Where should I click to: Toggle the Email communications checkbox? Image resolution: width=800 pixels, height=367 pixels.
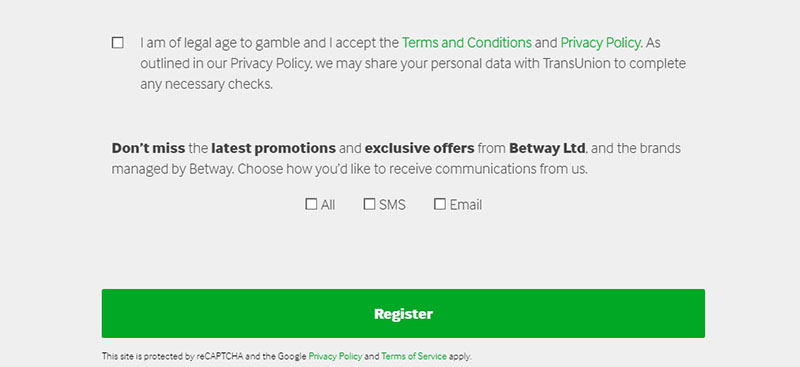pos(439,204)
